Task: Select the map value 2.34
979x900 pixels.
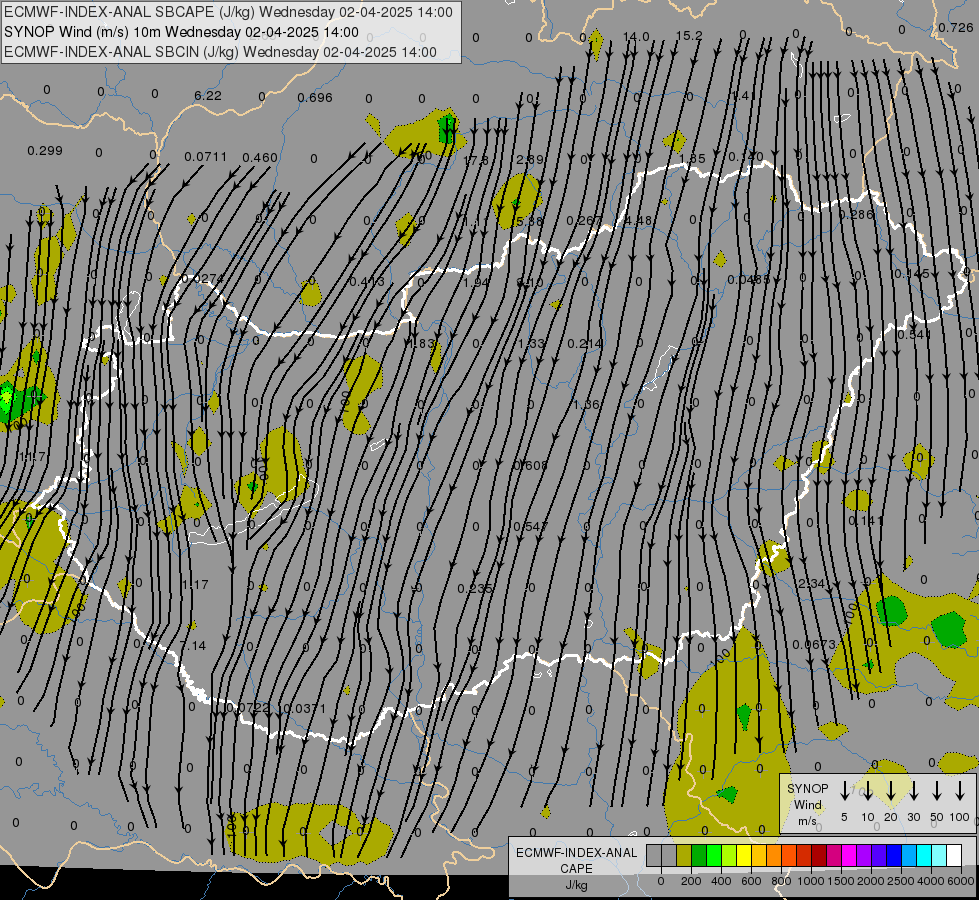Action: 812,583
